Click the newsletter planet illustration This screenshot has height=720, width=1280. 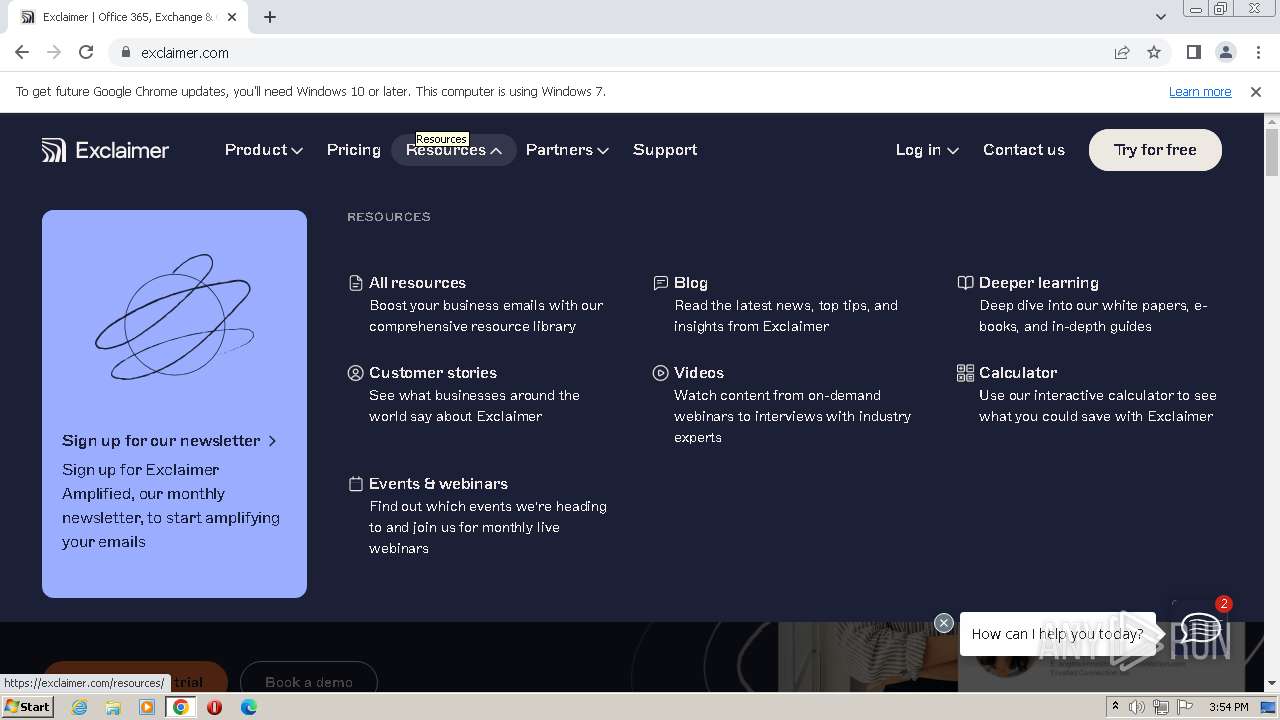[174, 317]
